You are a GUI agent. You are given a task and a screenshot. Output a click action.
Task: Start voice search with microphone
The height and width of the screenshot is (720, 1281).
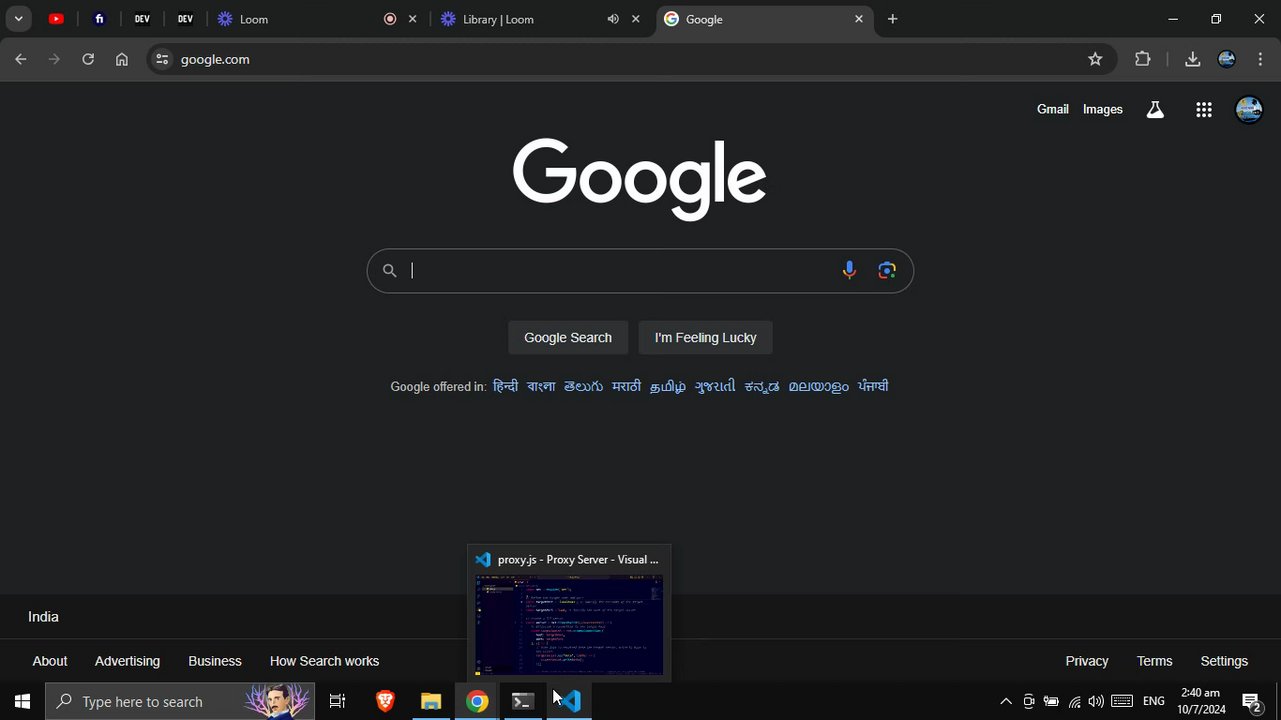849,270
